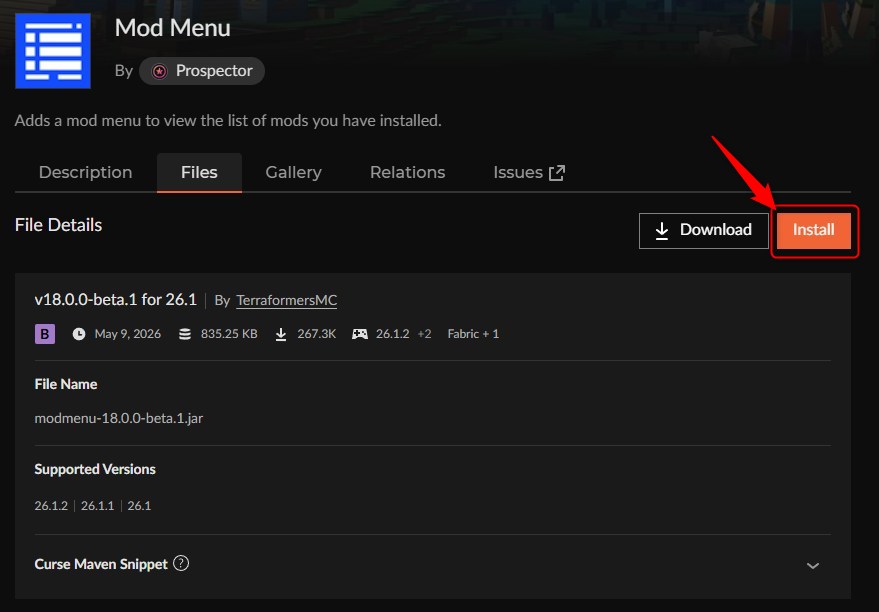This screenshot has width=879, height=612.
Task: Click the orange Install button
Action: click(813, 230)
